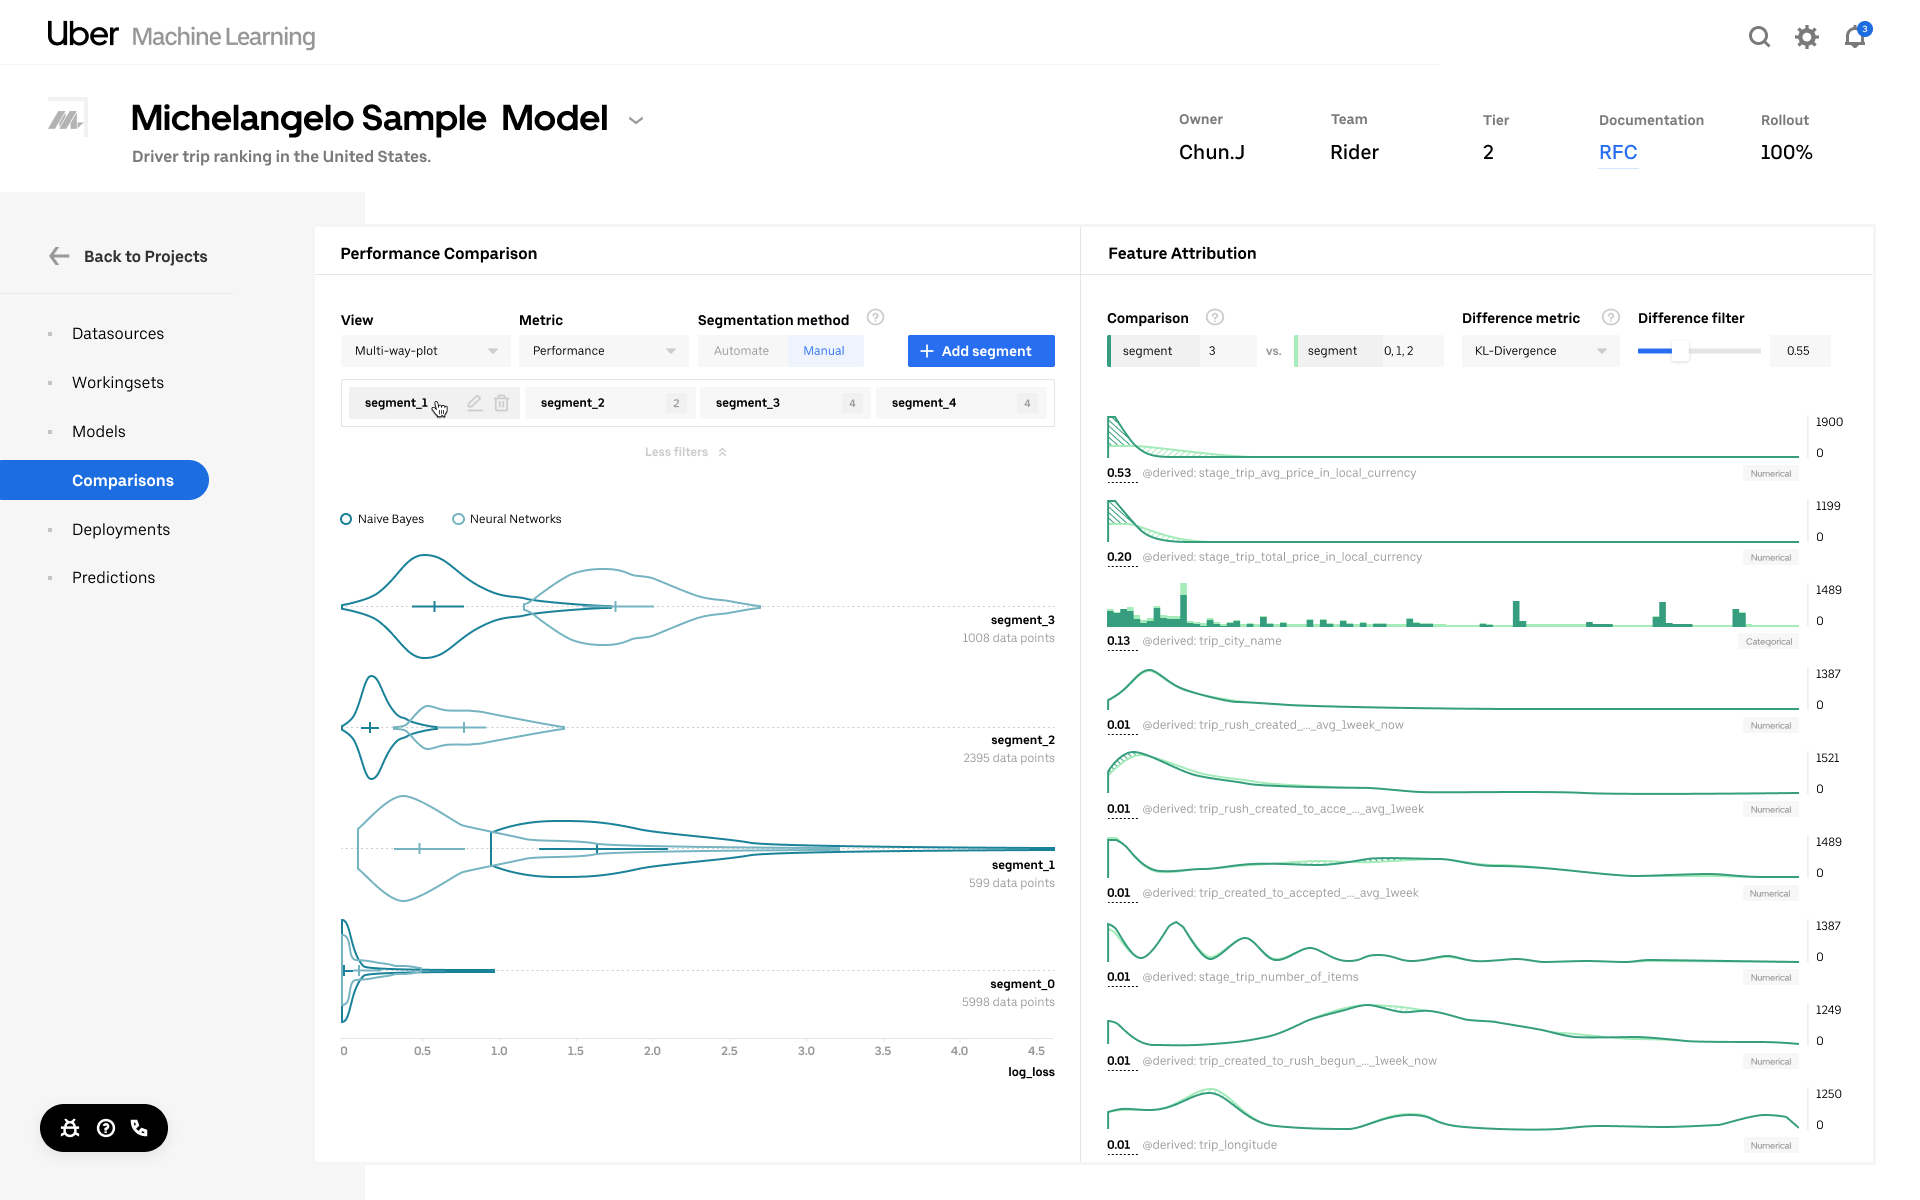Screen dimensions: 1920x1200
Task: Open the RFC documentation link
Action: pyautogui.click(x=1617, y=152)
